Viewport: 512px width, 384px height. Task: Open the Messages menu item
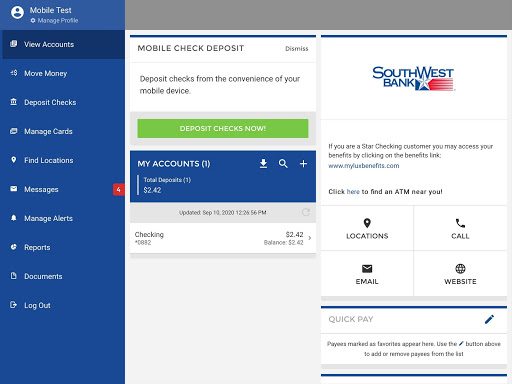click(64, 189)
